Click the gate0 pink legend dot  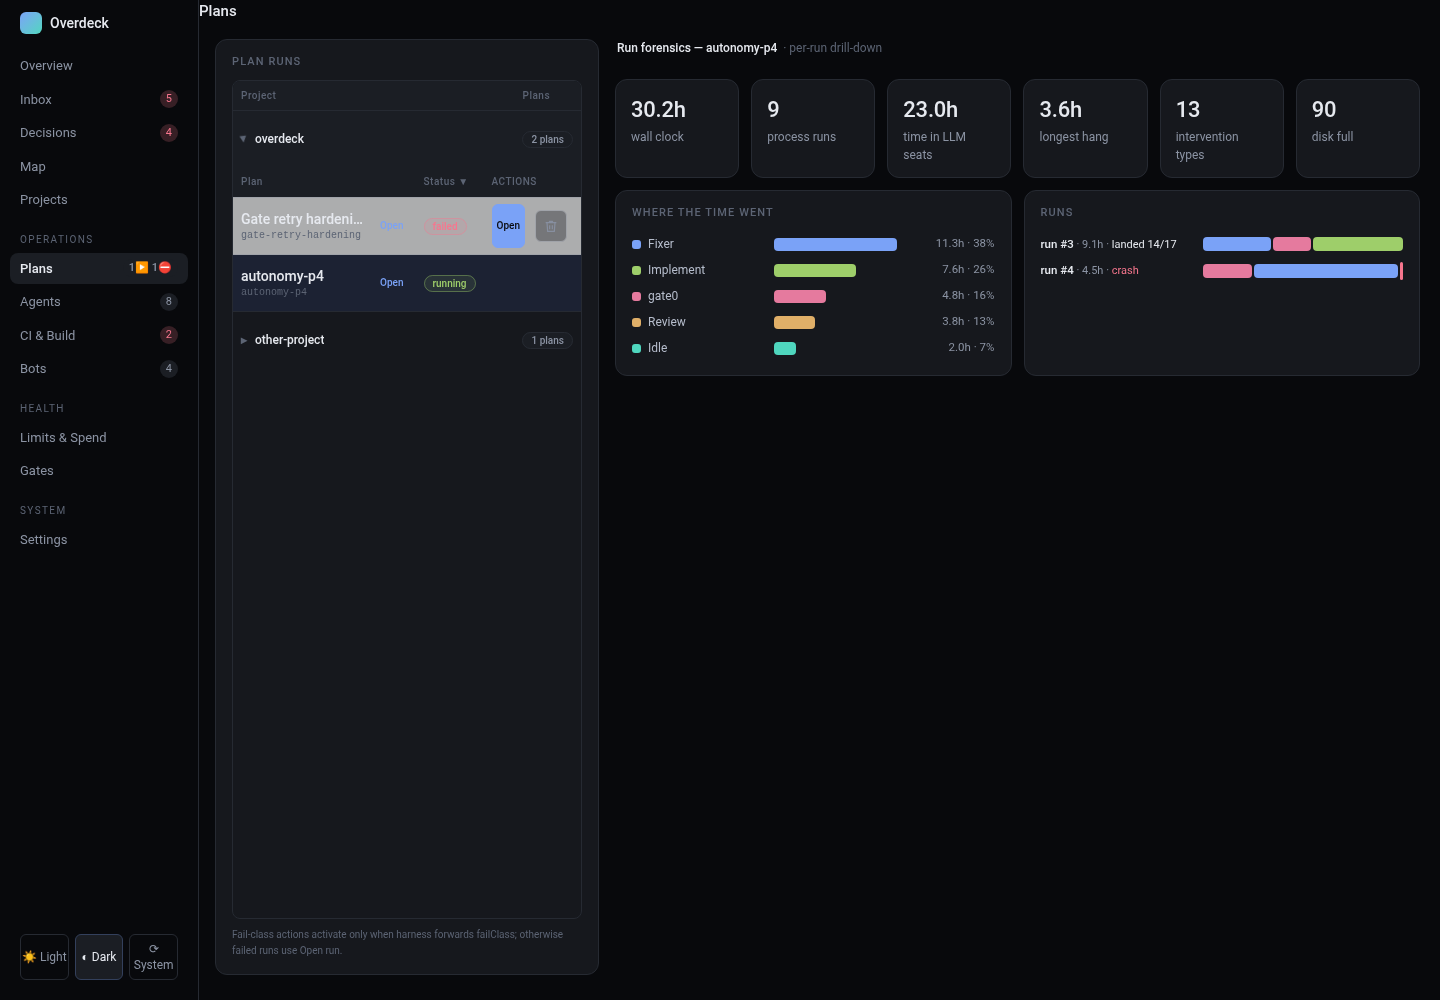coord(636,296)
